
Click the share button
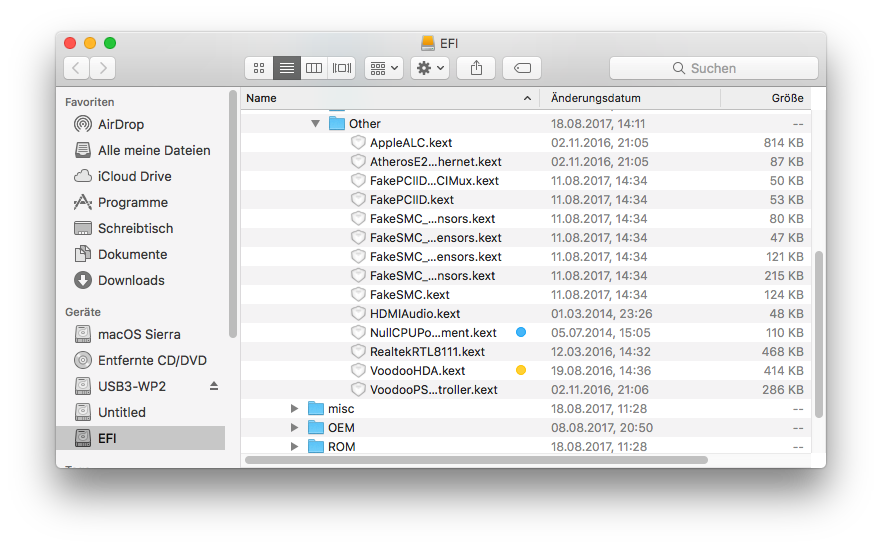(x=476, y=68)
